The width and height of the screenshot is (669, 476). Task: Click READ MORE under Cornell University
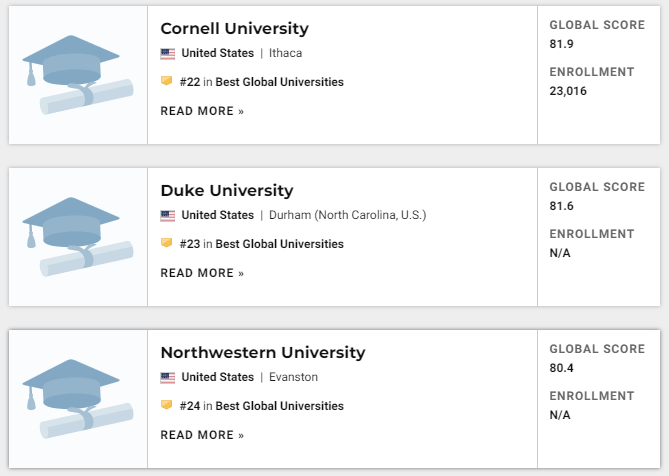(x=202, y=111)
